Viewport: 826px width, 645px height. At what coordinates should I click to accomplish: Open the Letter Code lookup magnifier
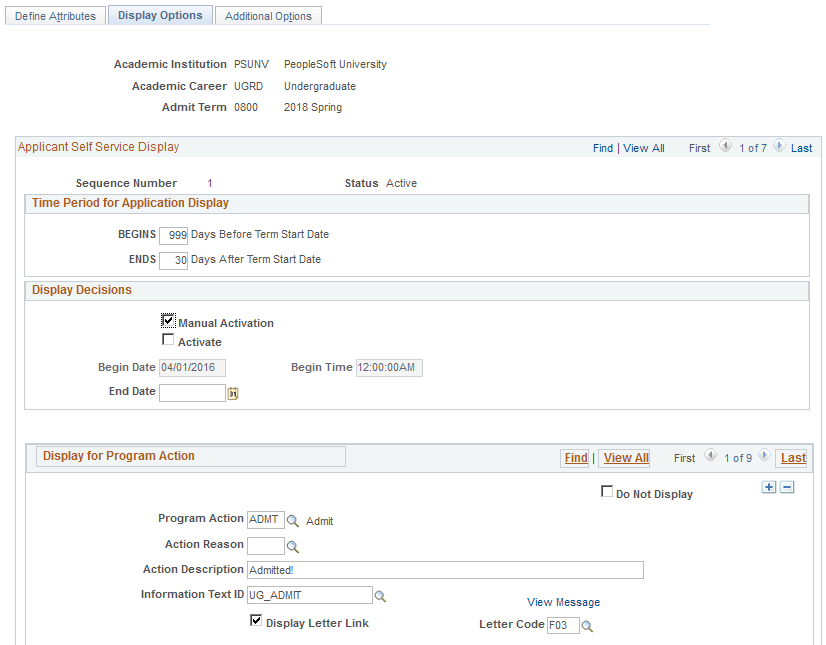tap(587, 625)
